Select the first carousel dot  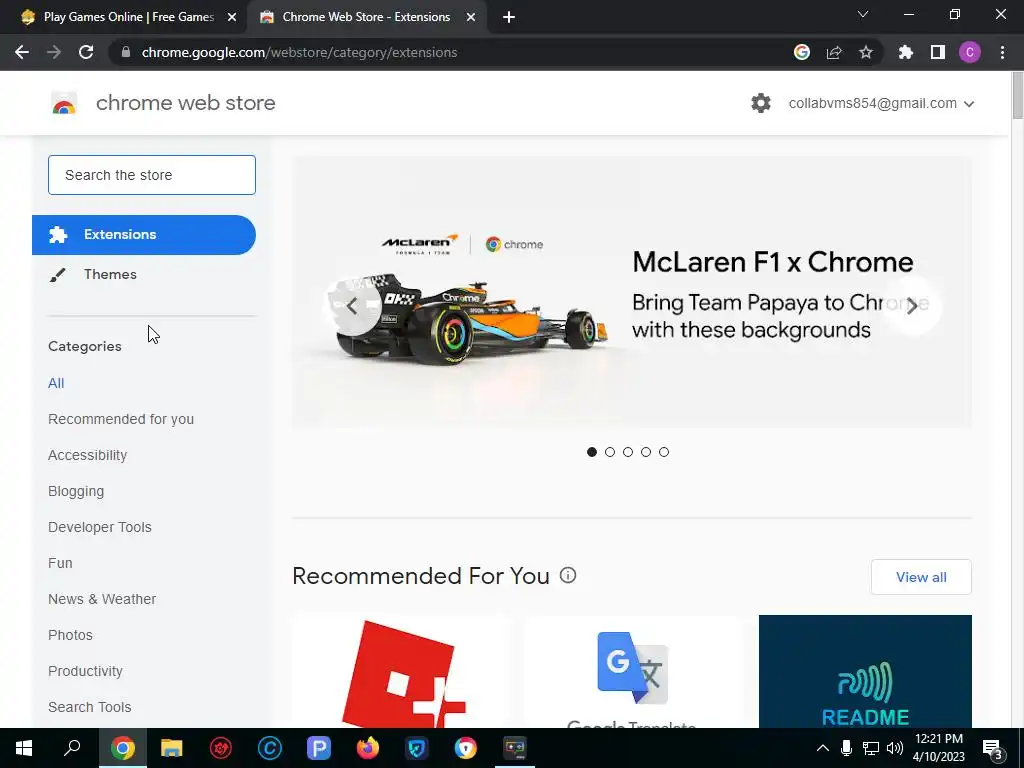pyautogui.click(x=592, y=452)
